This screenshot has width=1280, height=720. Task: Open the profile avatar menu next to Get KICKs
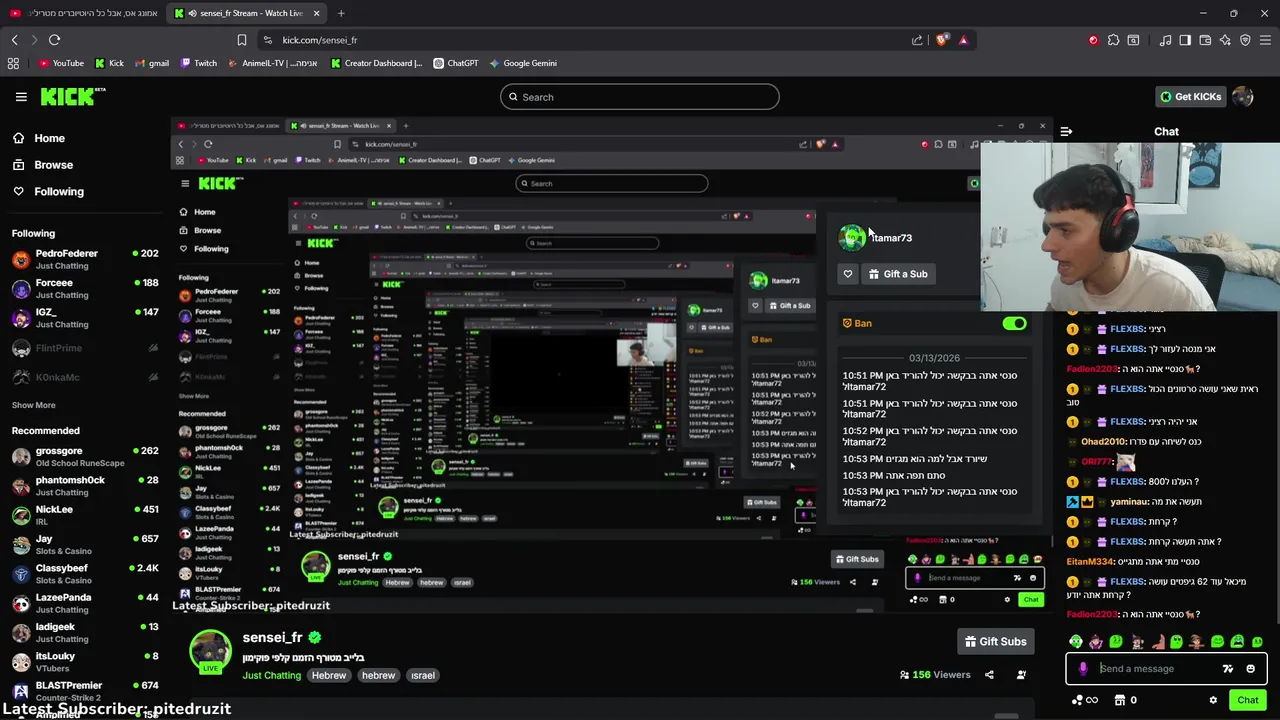coord(1243,97)
